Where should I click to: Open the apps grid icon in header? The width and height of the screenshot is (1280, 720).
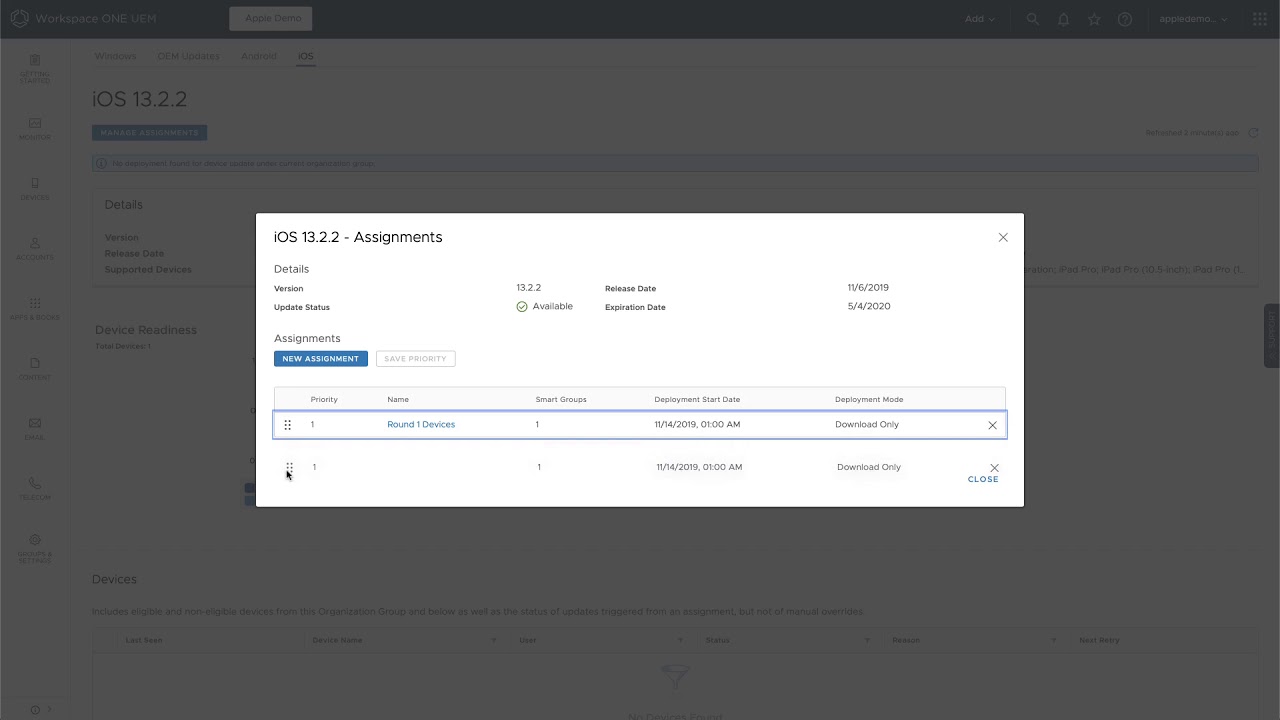coord(1258,19)
